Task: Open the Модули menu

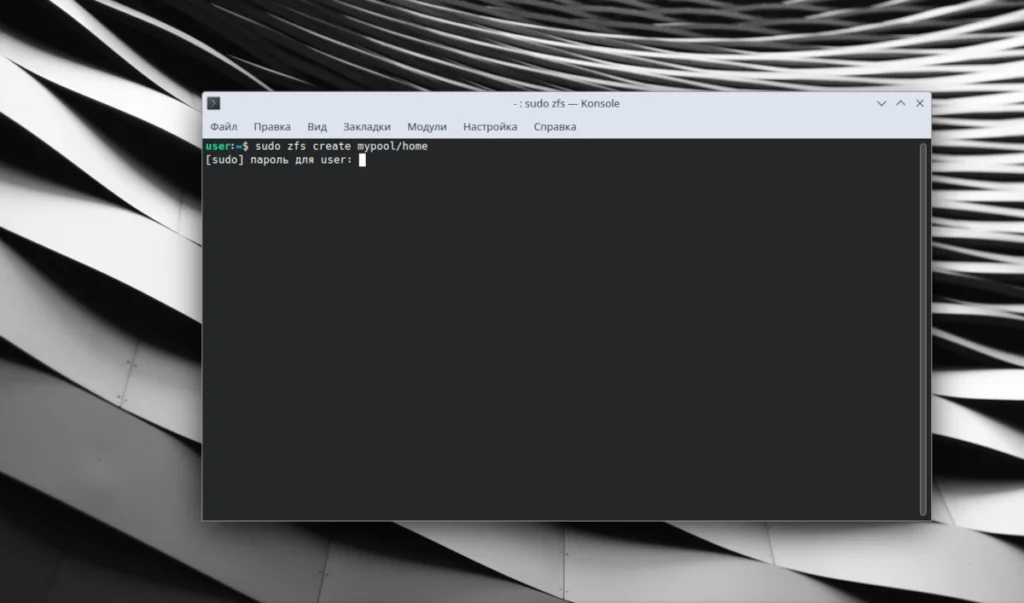Action: 426,127
